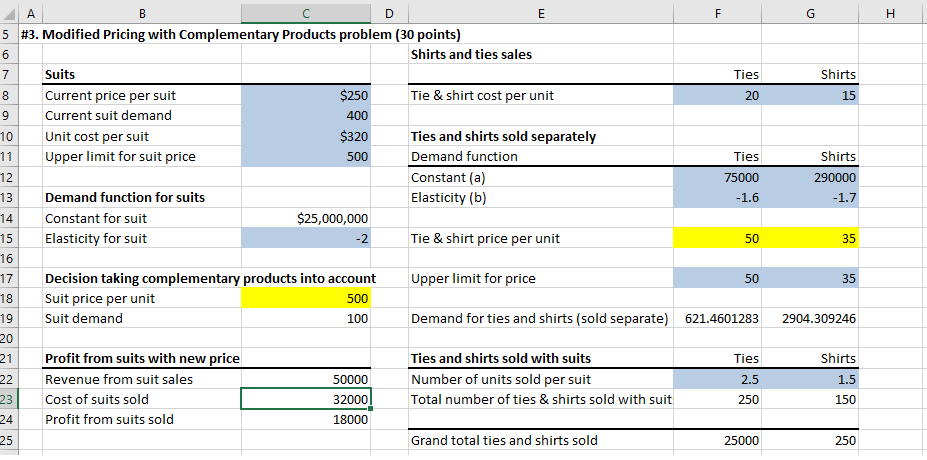Click 'Demand function for suits' heading
Viewport: 927px width, 460px height.
[125, 197]
